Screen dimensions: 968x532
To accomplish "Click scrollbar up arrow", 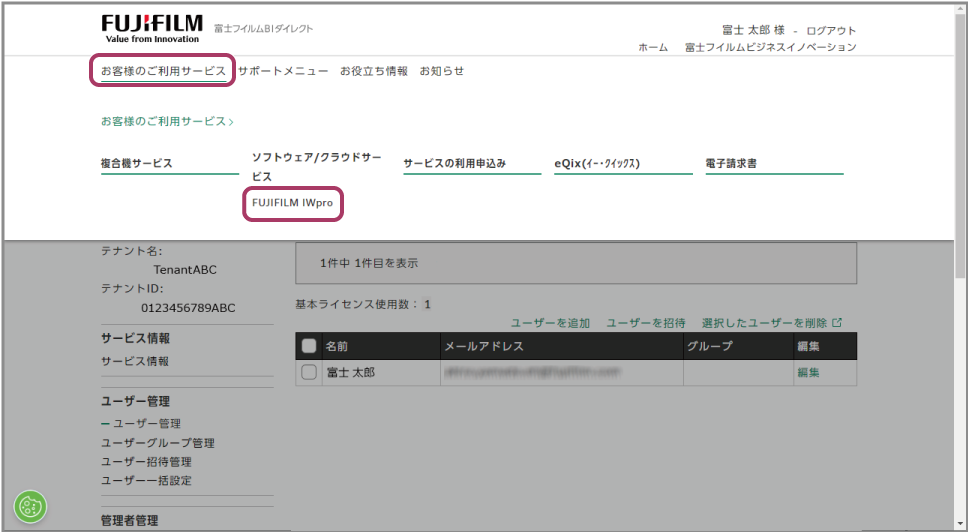I will pos(959,8).
